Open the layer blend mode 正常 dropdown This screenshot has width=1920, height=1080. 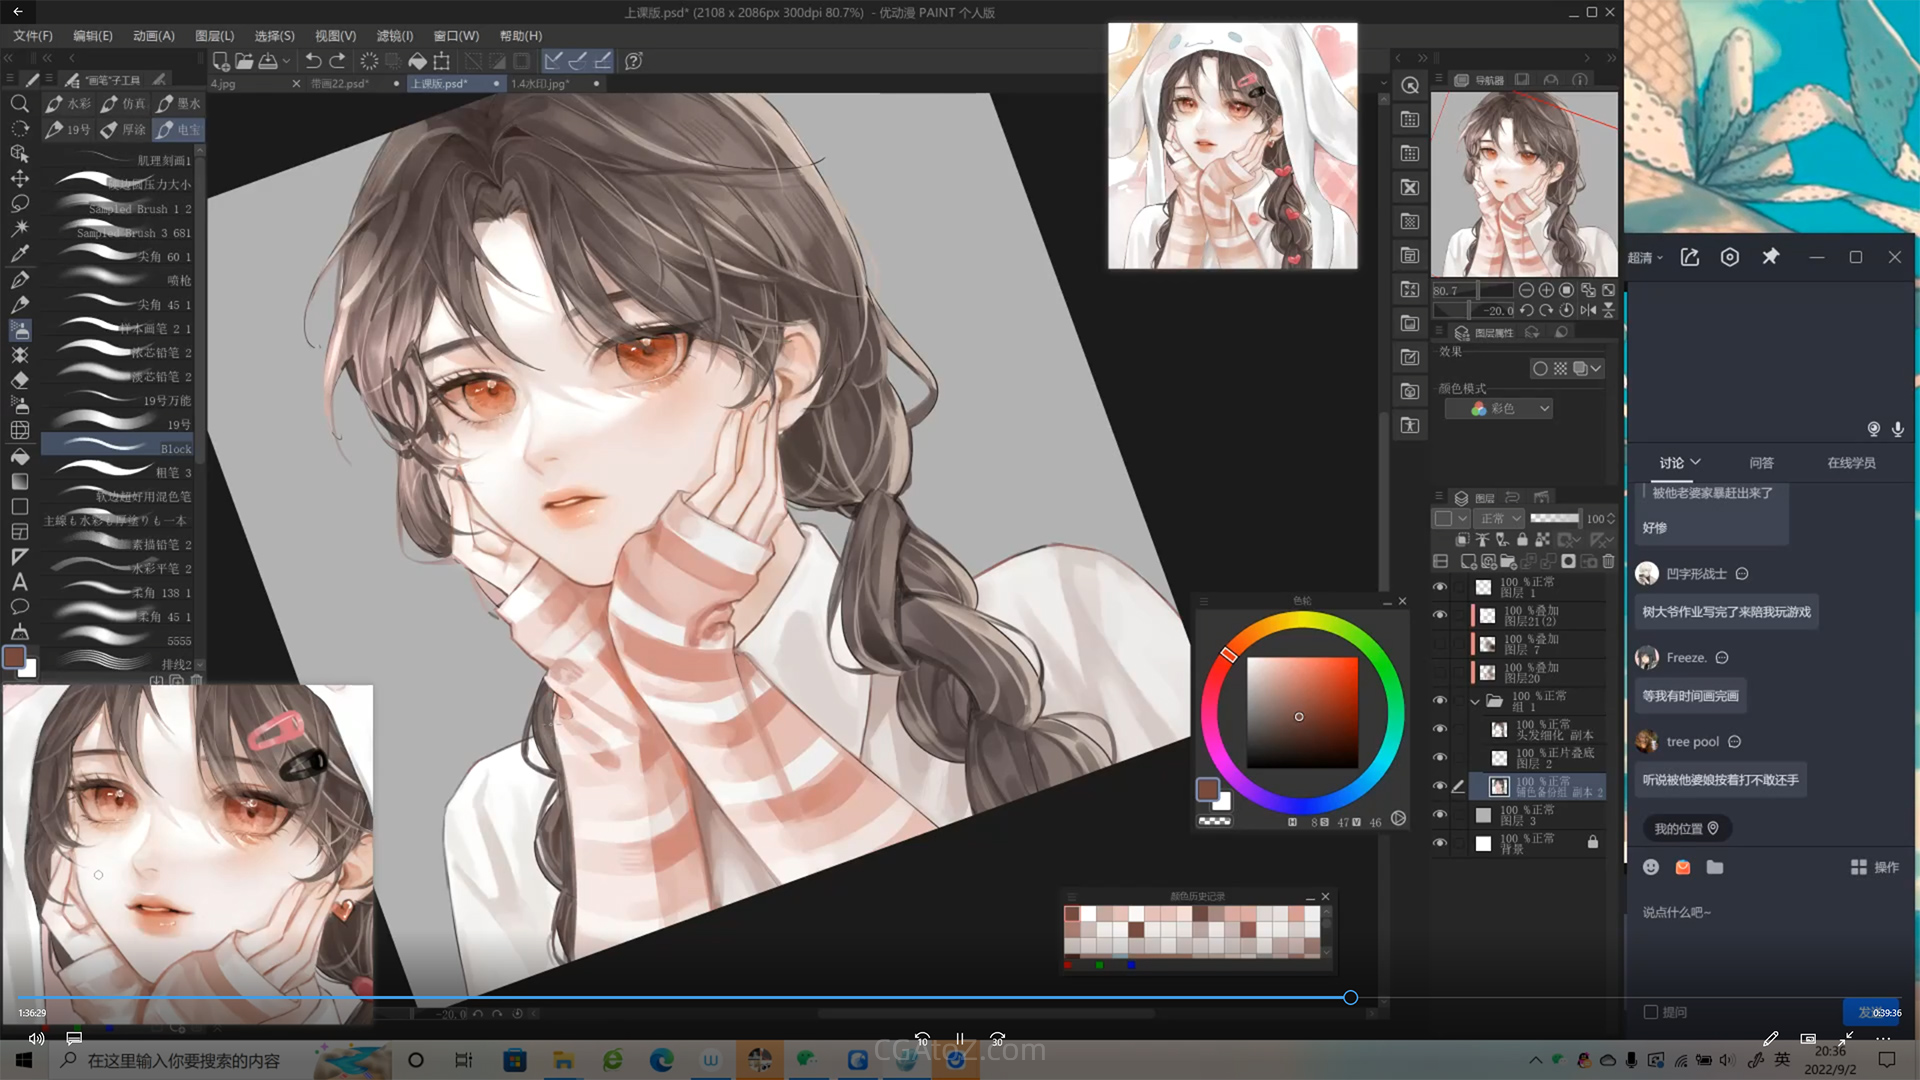(x=1500, y=518)
